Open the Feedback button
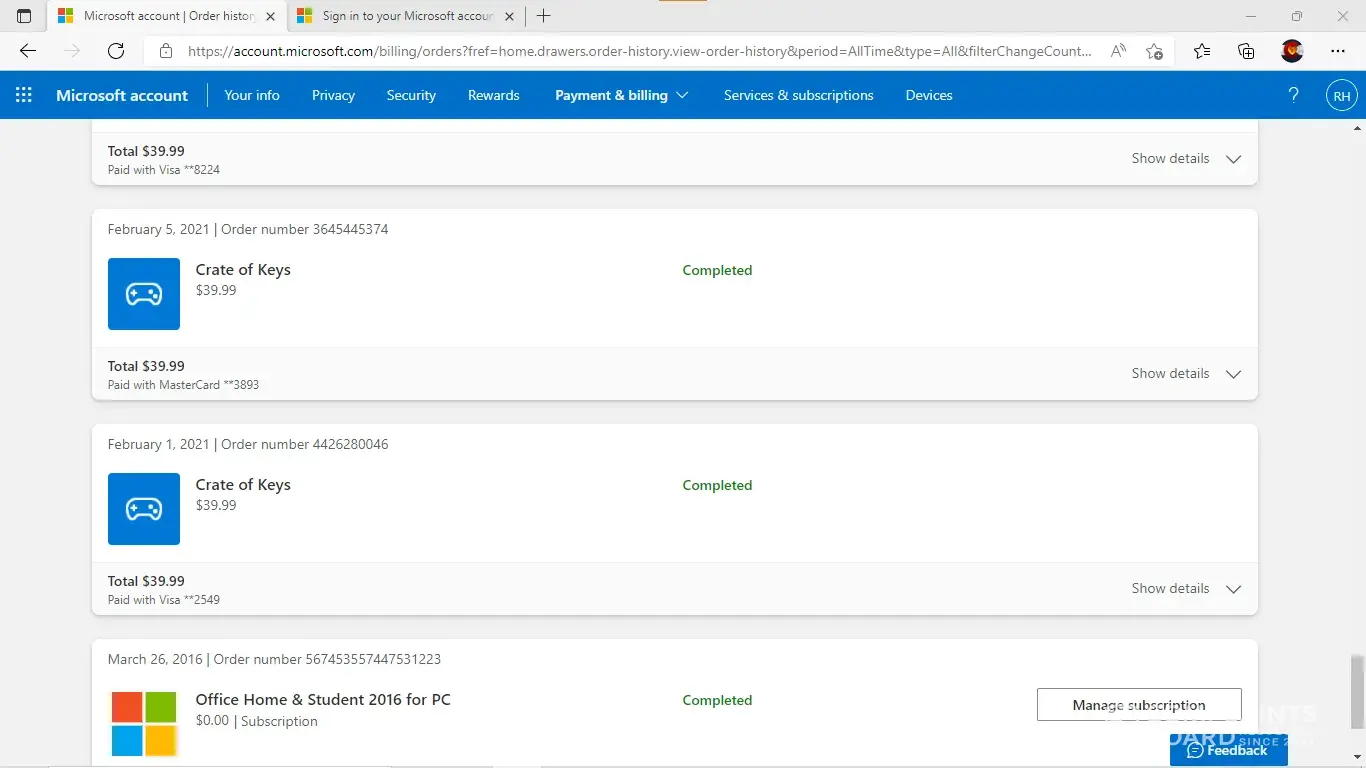The width and height of the screenshot is (1366, 768). coord(1228,750)
